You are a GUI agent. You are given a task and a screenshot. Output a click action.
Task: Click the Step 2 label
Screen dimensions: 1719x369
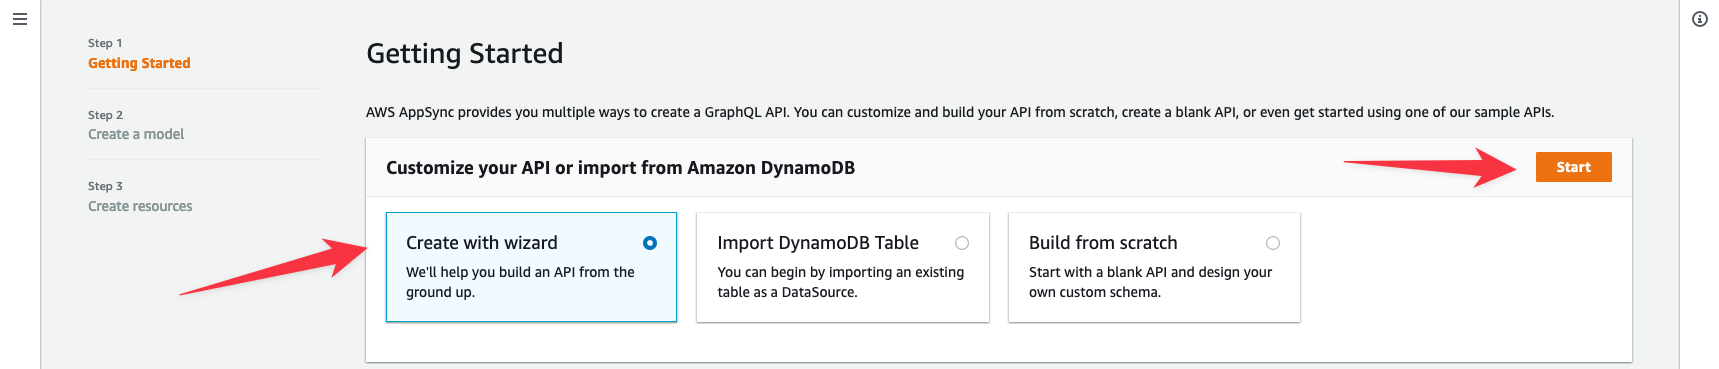tap(105, 115)
